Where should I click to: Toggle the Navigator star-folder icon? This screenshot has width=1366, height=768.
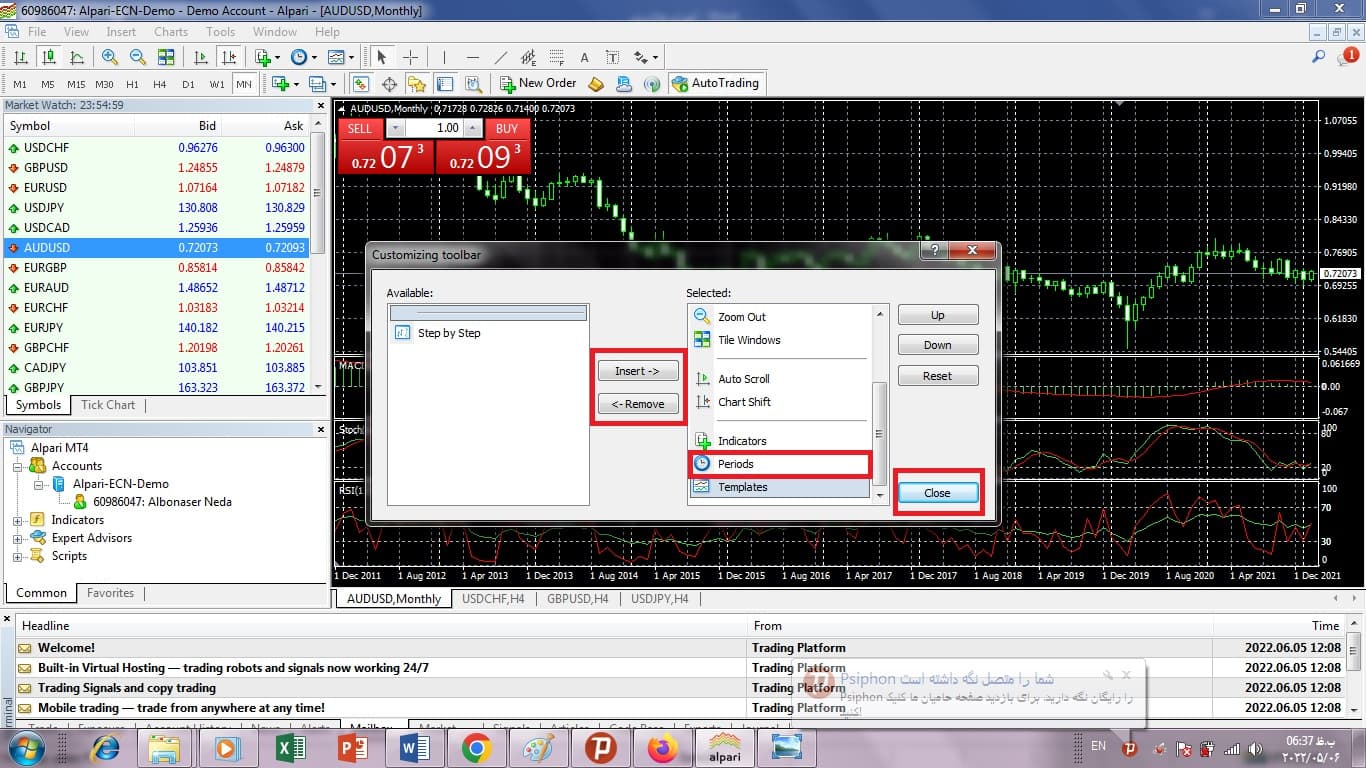pos(417,84)
